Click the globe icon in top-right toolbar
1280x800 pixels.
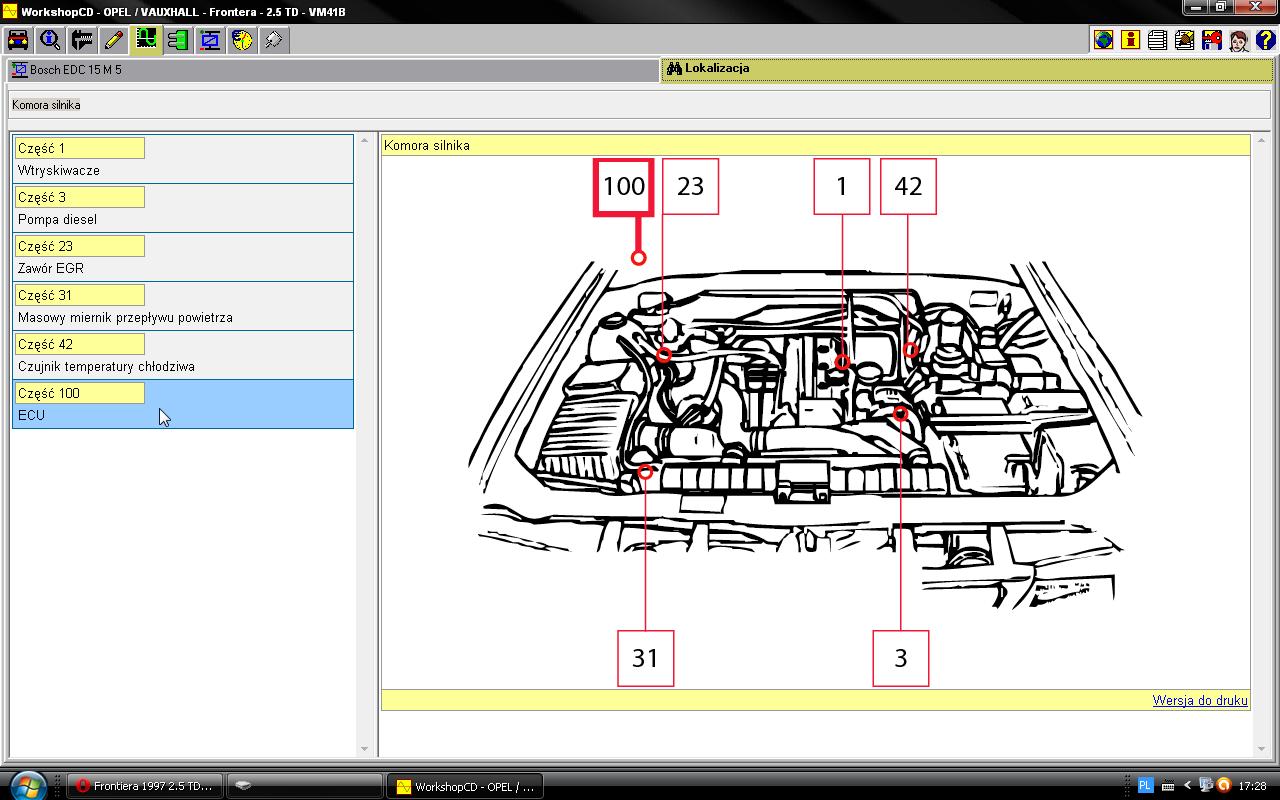click(1104, 40)
